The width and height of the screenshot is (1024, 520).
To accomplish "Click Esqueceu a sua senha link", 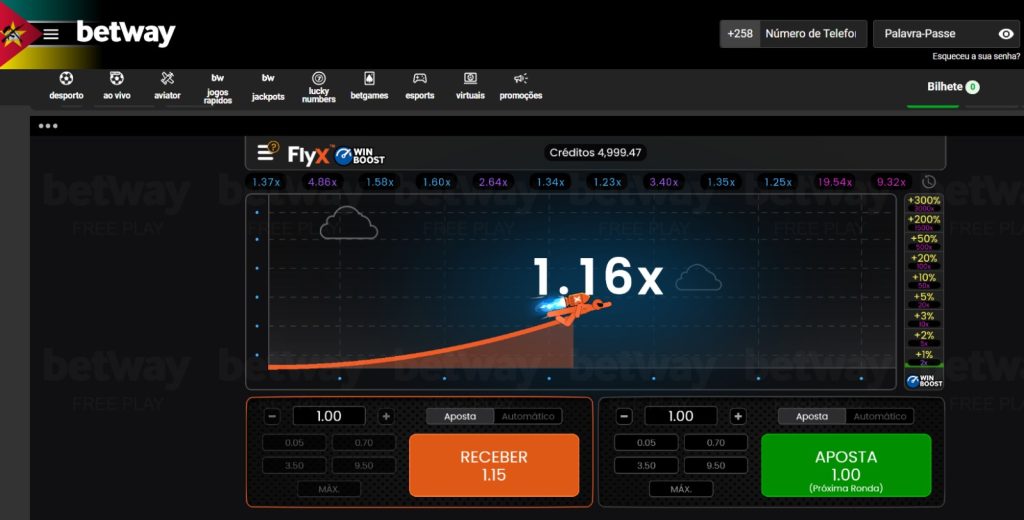I will pos(976,56).
